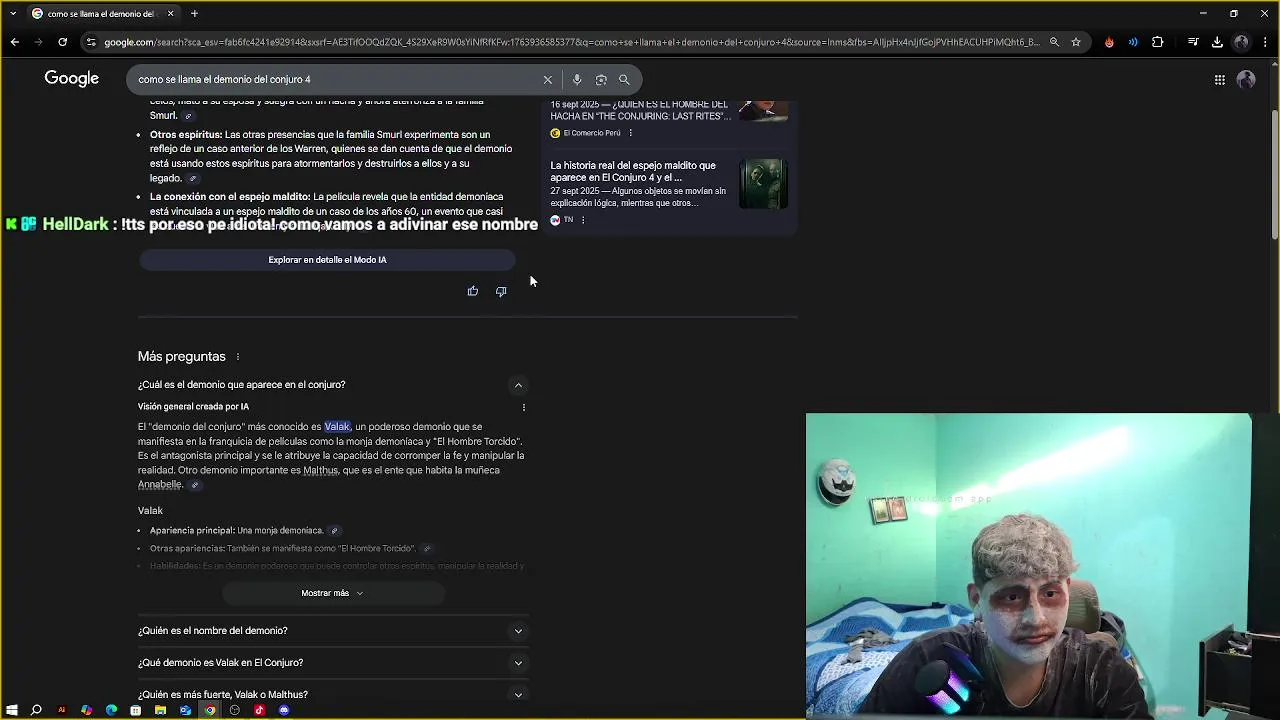
Task: Reload the page with the refresh icon
Action: (62, 42)
